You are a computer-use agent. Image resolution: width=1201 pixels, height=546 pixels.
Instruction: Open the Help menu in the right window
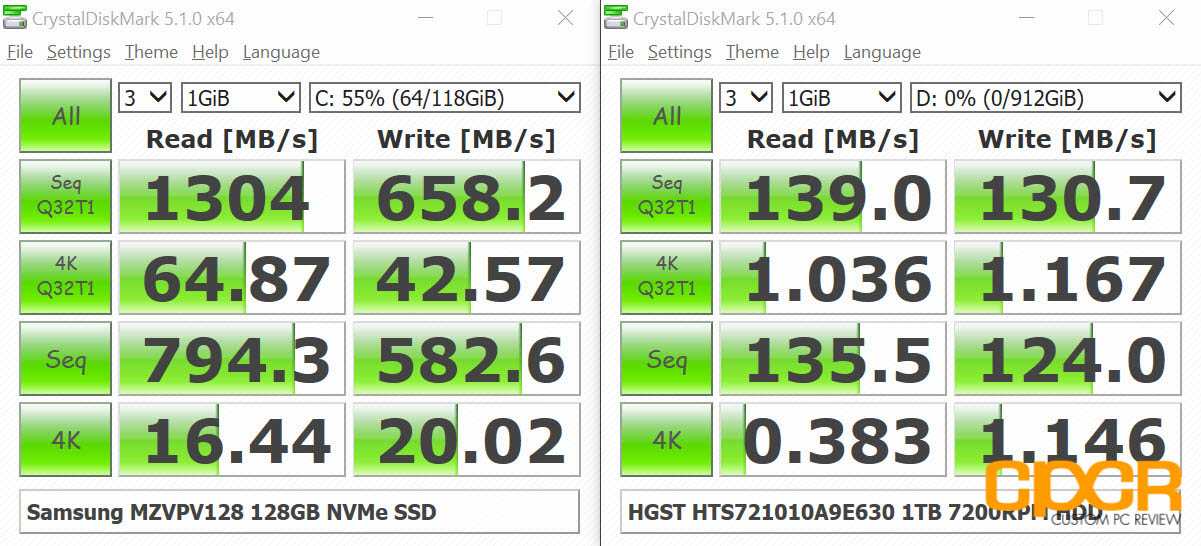pyautogui.click(x=811, y=52)
